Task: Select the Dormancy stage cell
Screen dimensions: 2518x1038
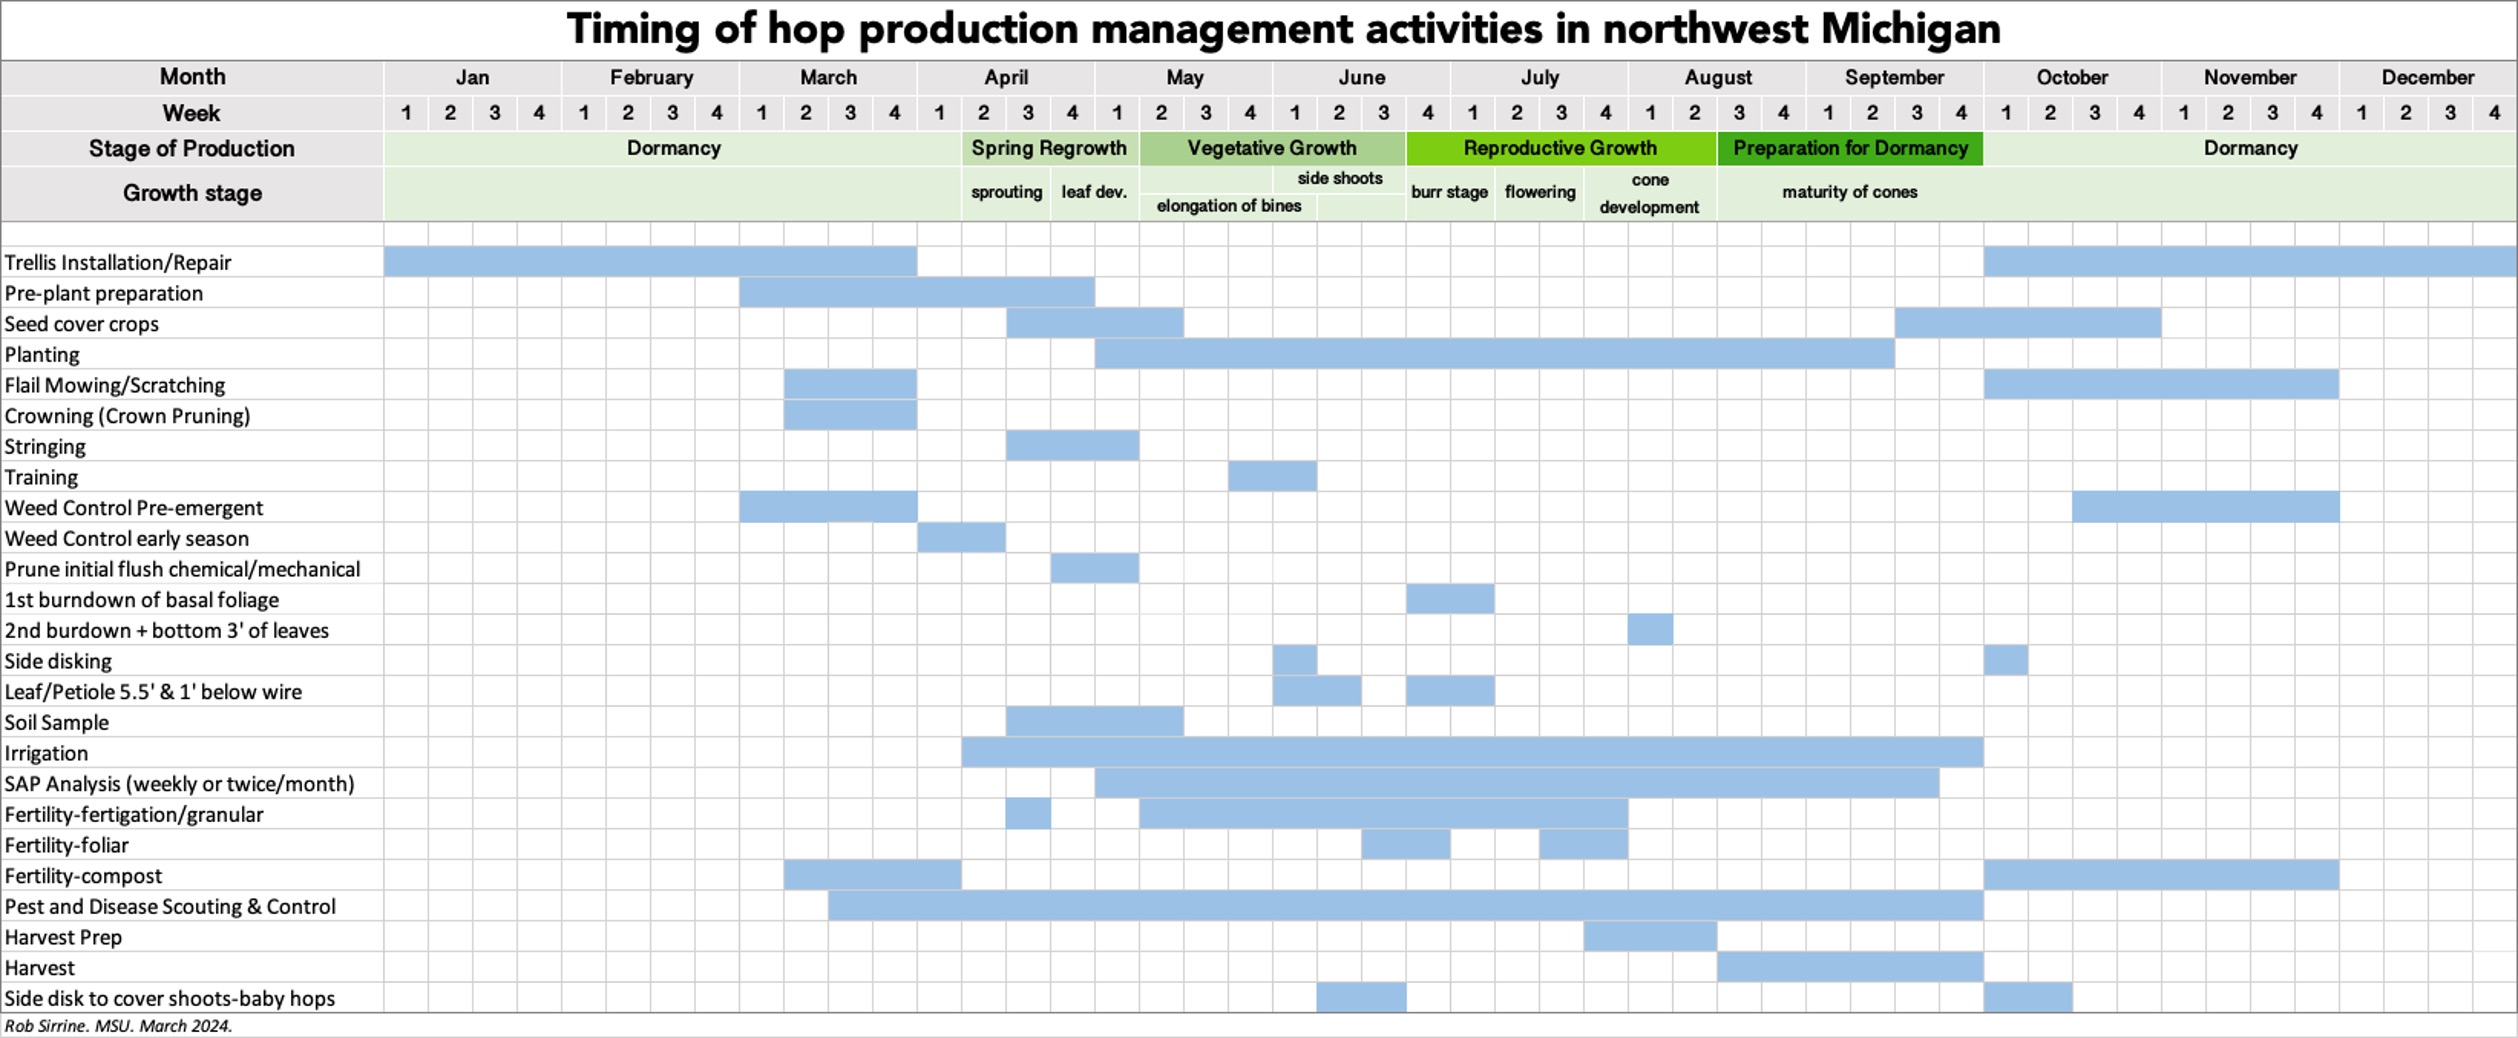Action: coord(672,148)
